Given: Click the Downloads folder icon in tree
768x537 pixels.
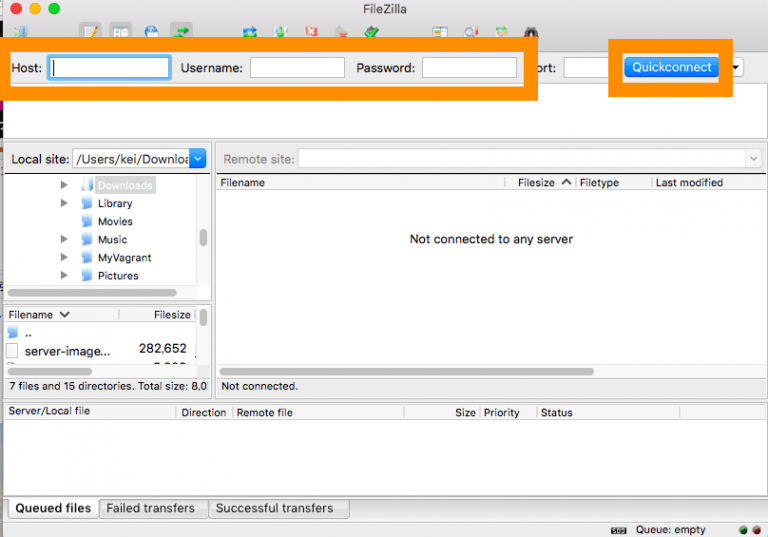Looking at the screenshot, I should (x=87, y=185).
